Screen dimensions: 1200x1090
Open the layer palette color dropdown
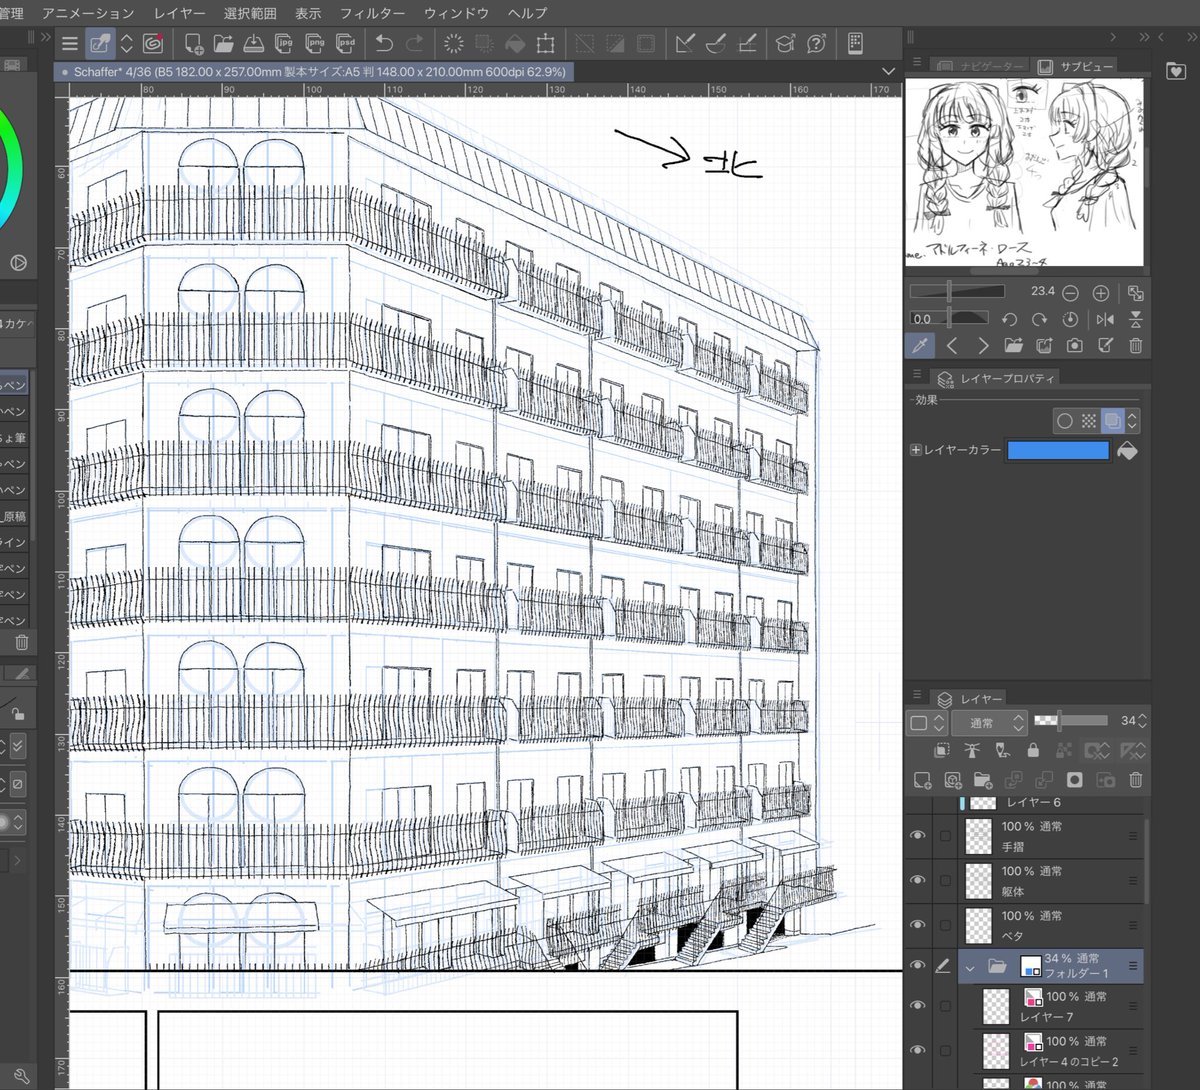[925, 722]
